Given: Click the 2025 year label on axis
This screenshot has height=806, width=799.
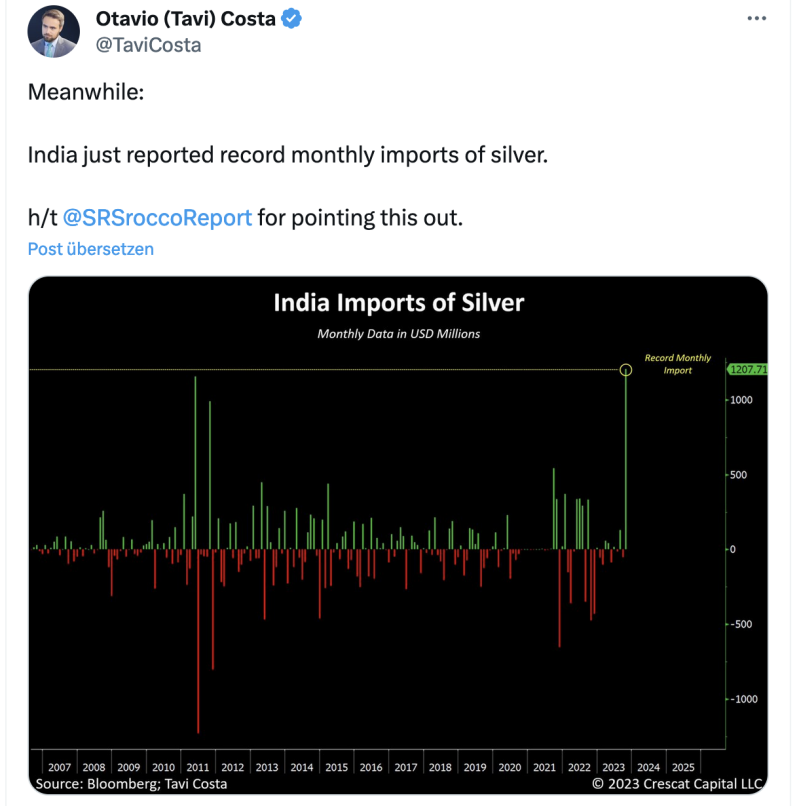Looking at the screenshot, I should coord(682,767).
